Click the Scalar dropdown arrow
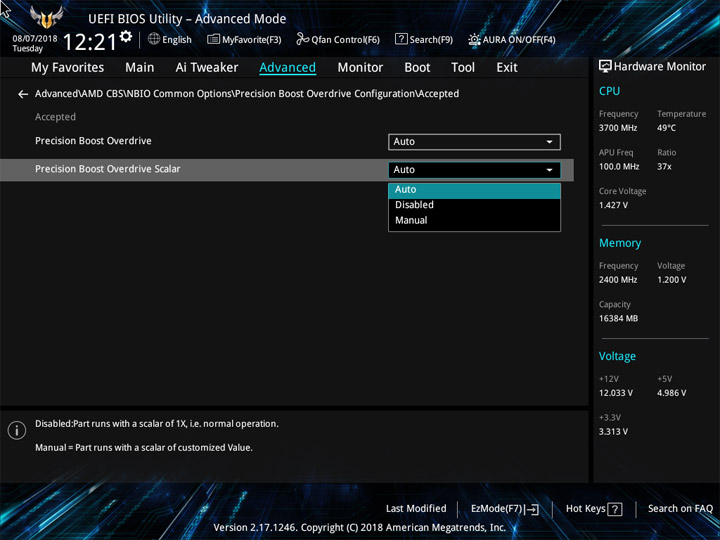The image size is (720, 540). pos(549,170)
